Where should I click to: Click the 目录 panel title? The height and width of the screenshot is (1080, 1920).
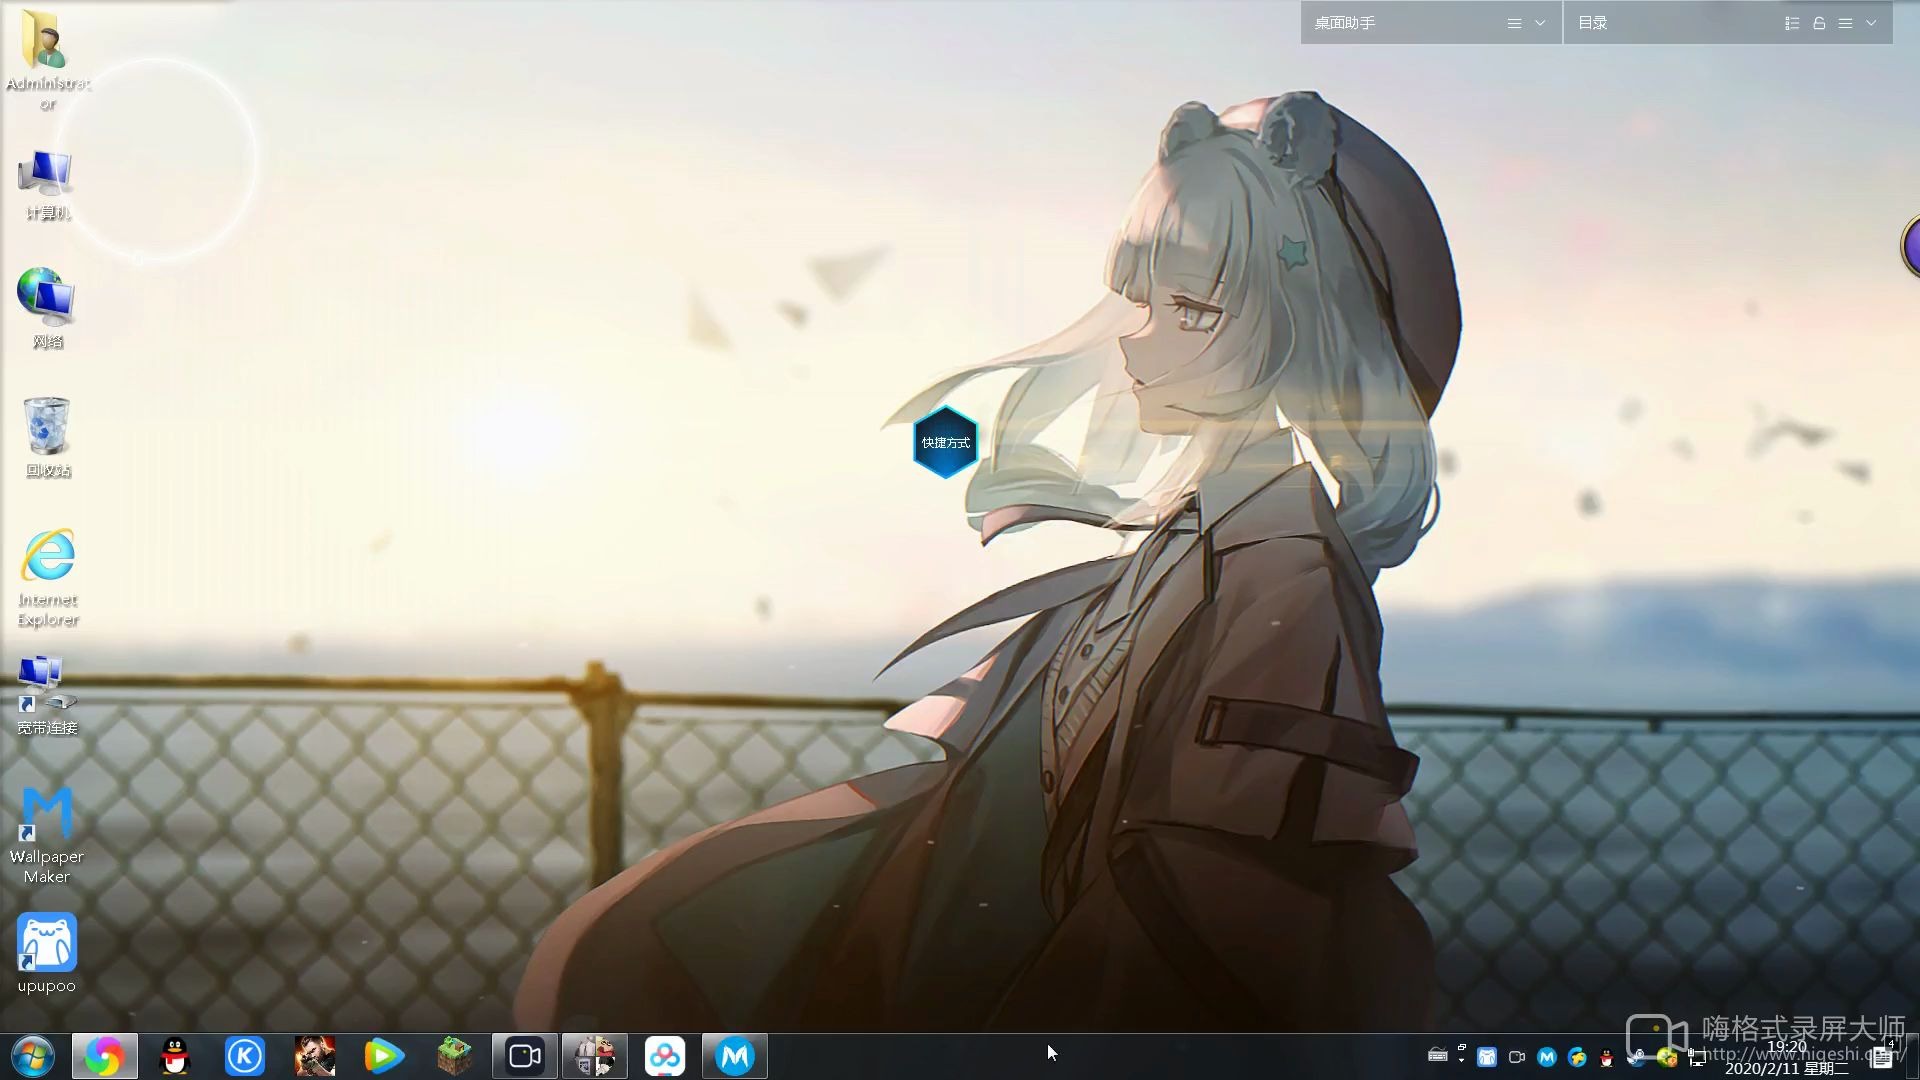(1592, 23)
